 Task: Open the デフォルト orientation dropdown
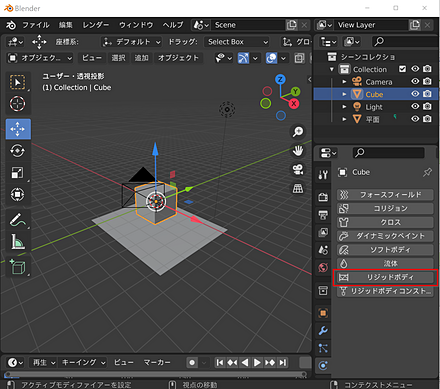pos(131,42)
